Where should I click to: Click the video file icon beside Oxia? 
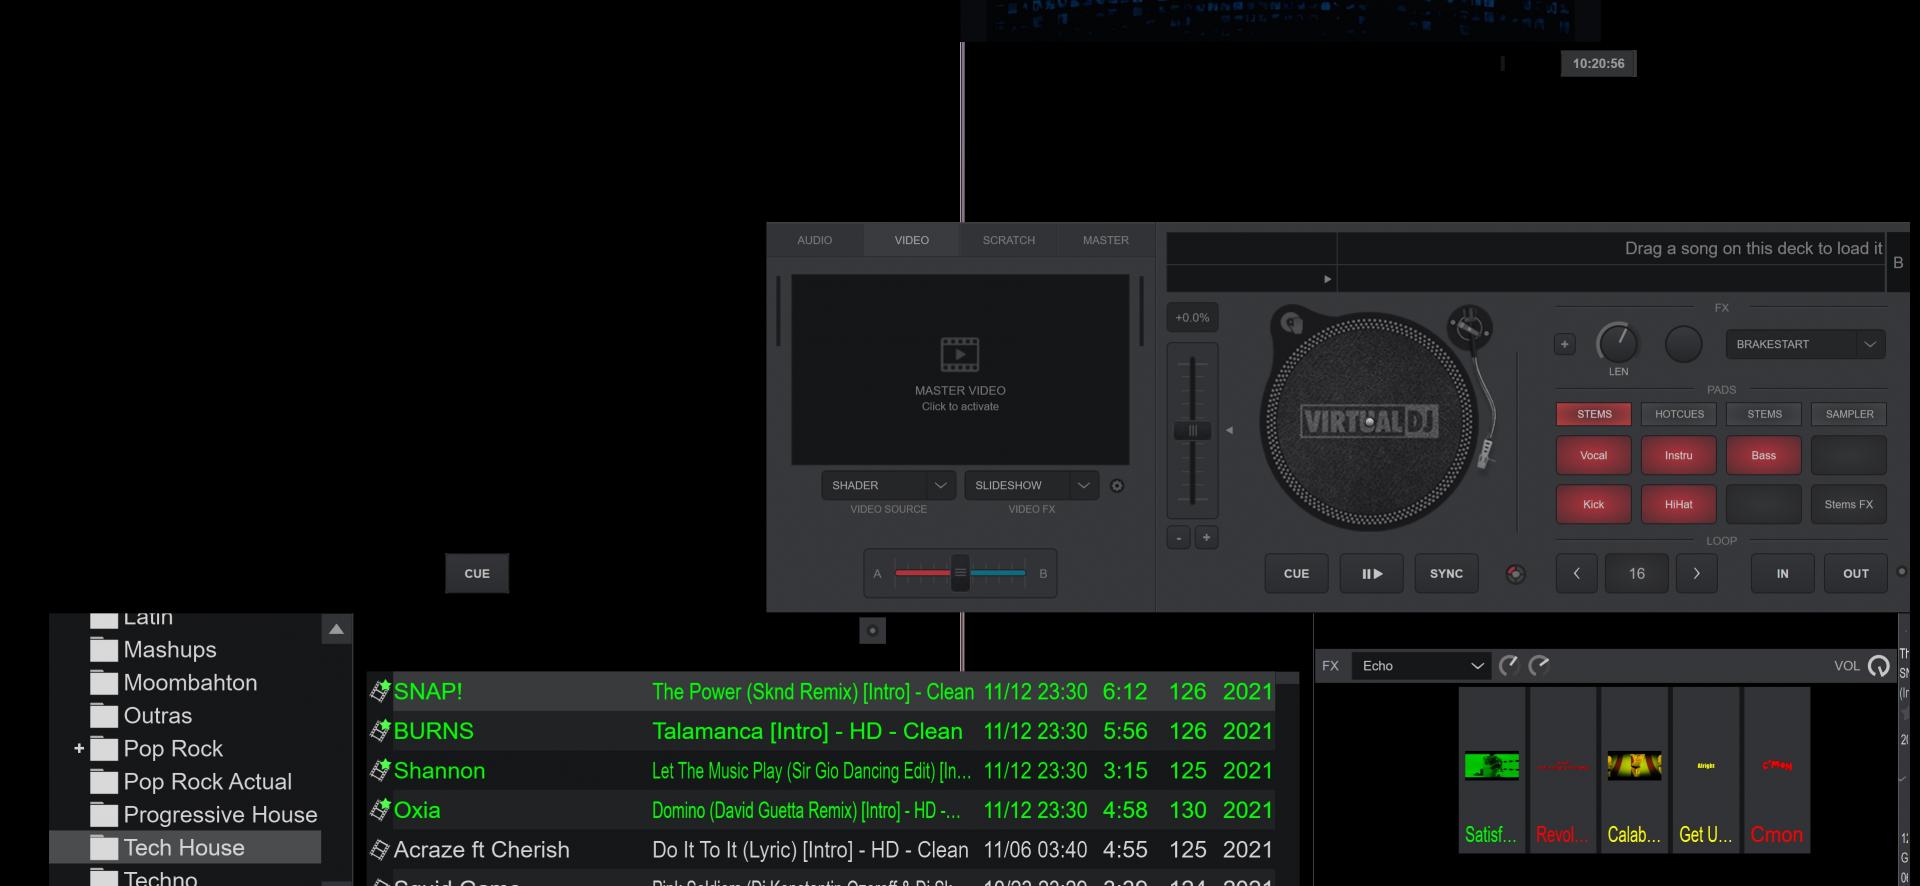point(379,810)
